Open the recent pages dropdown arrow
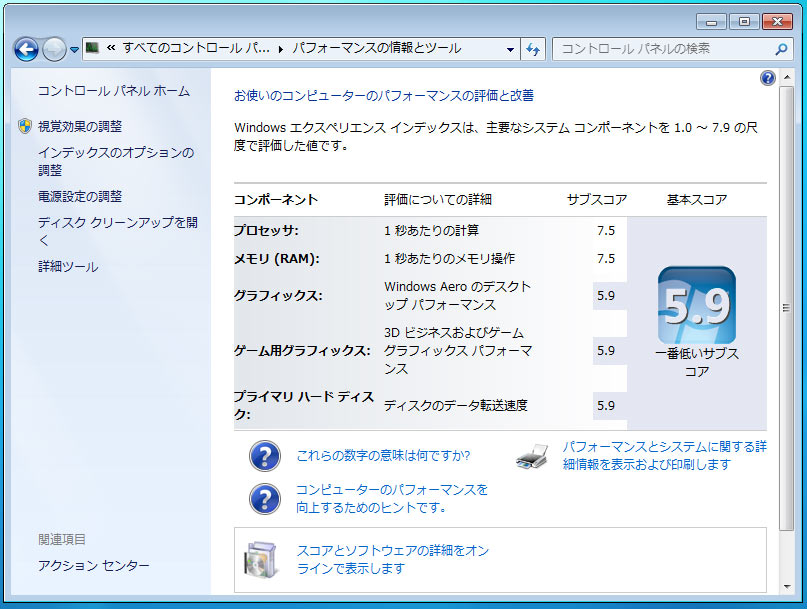 74,49
